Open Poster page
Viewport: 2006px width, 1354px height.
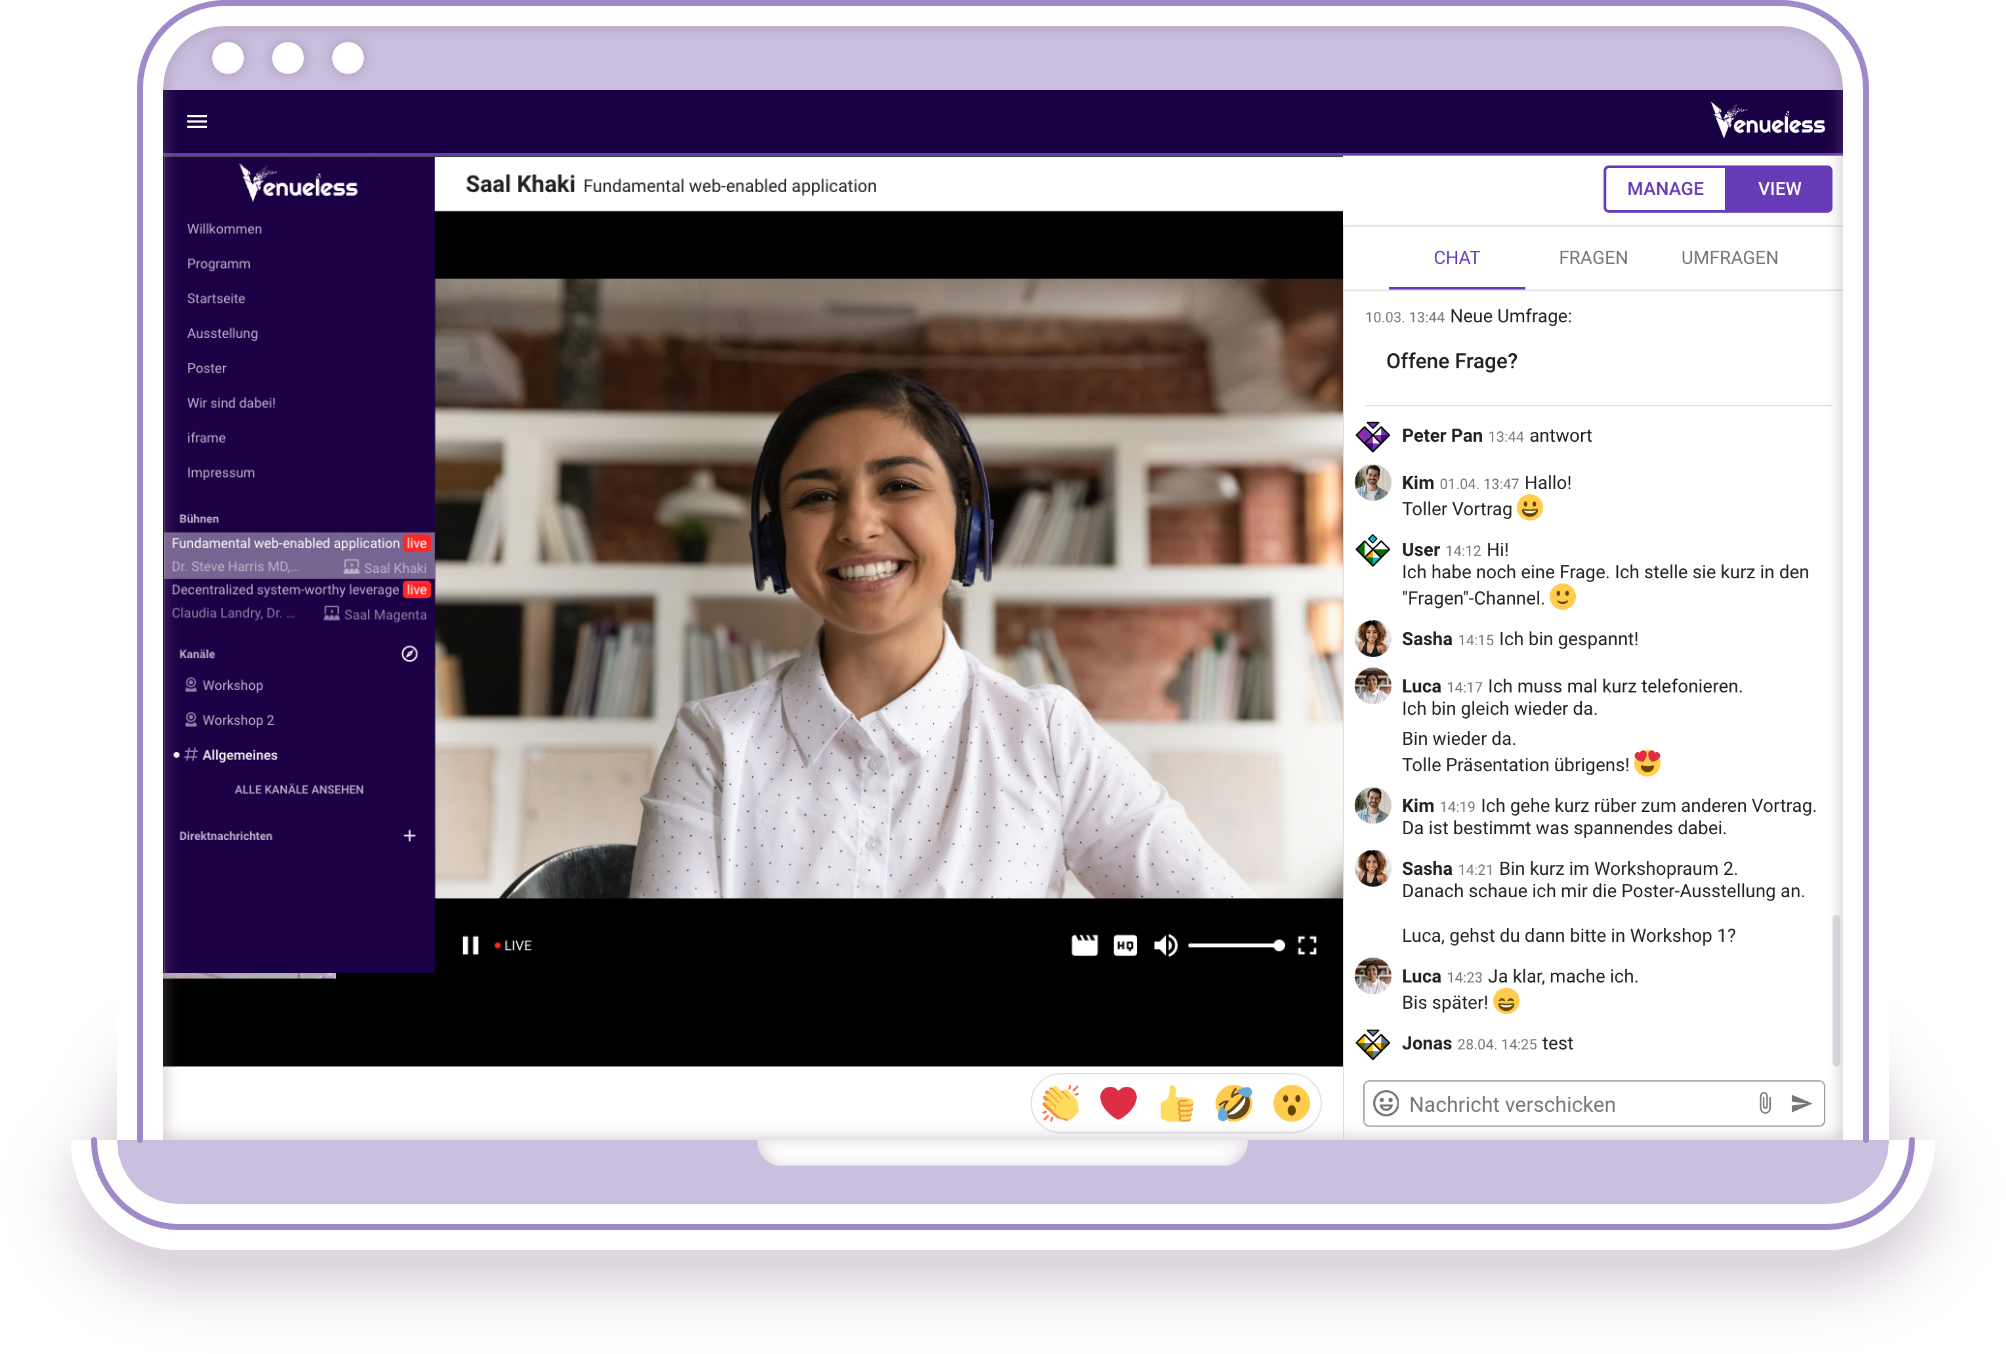click(206, 369)
